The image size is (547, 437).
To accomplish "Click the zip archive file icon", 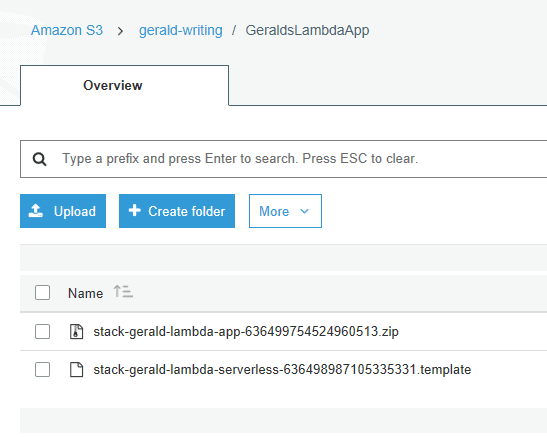I will pos(76,331).
